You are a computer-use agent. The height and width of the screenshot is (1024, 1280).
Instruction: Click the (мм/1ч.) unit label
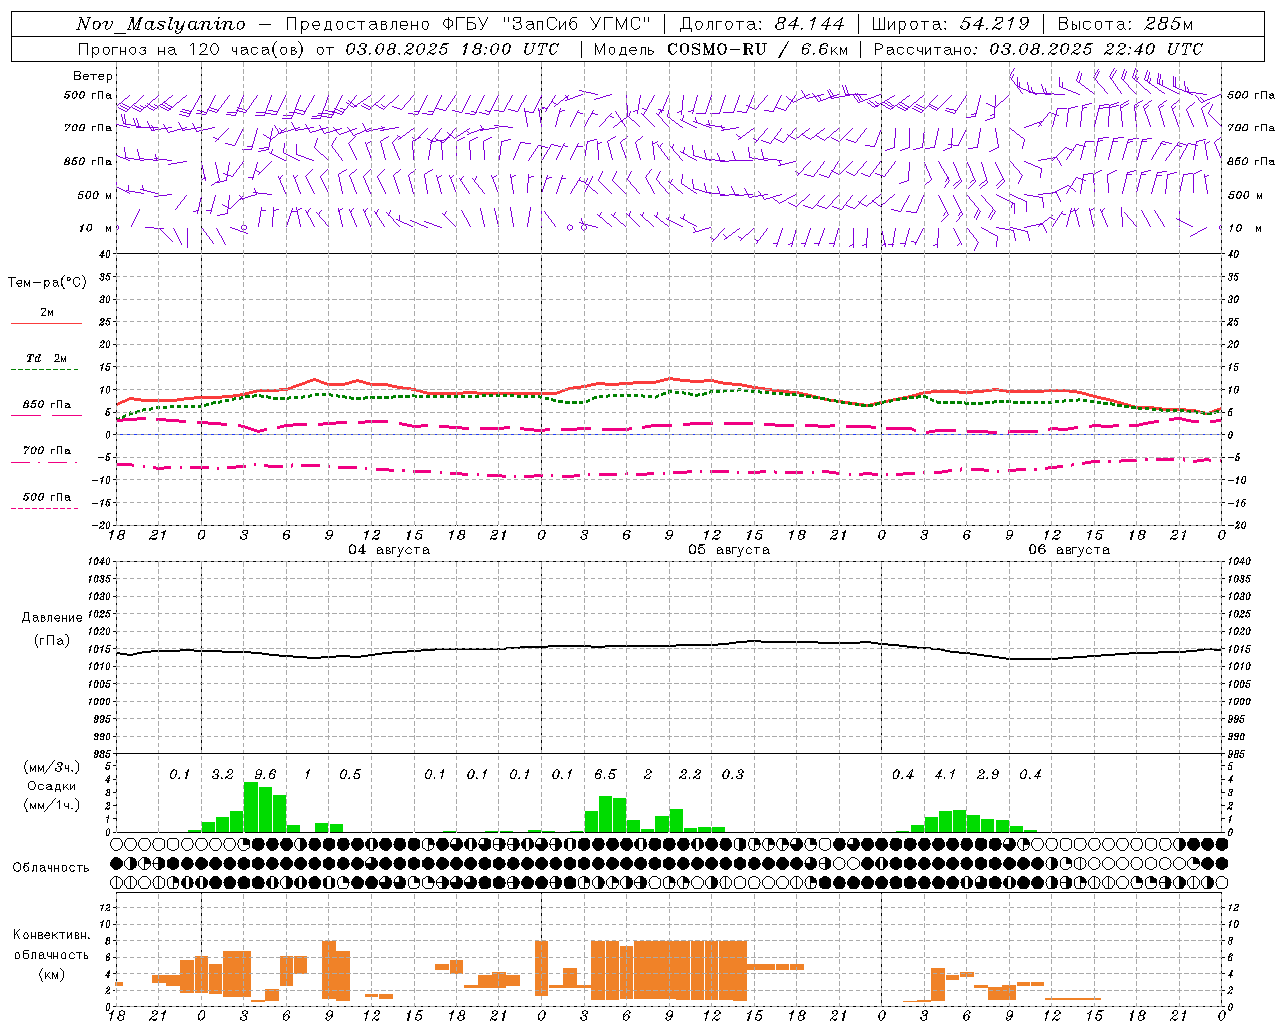point(52,805)
